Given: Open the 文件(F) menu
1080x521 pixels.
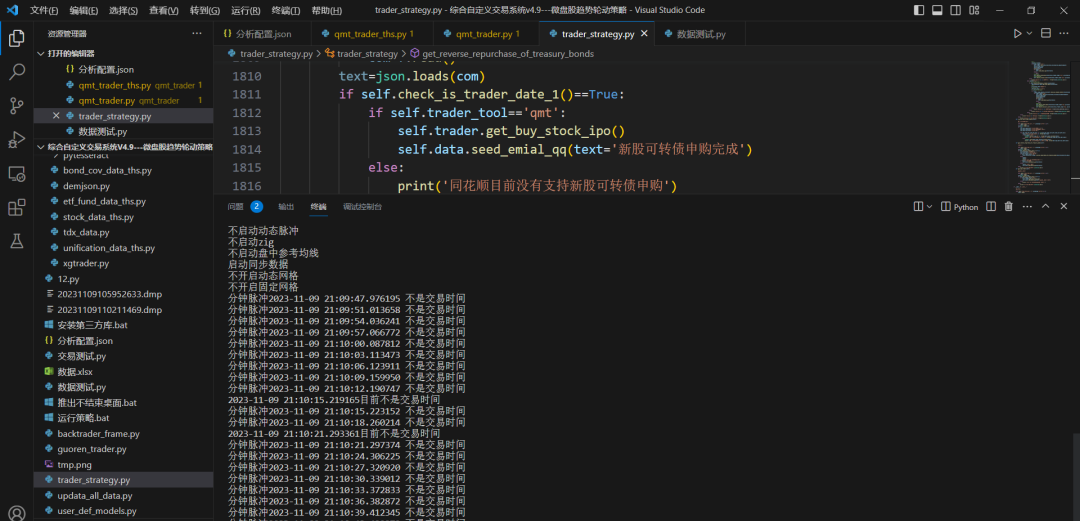Looking at the screenshot, I should coord(43,10).
